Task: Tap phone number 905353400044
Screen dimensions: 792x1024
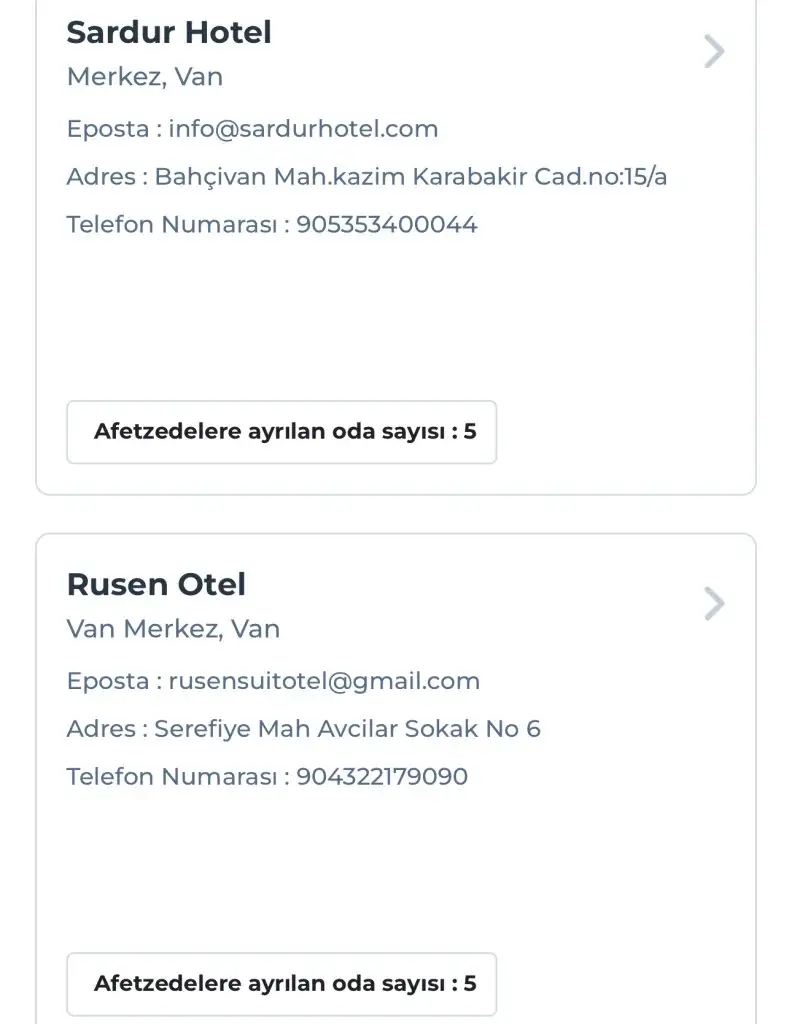Action: pos(387,224)
